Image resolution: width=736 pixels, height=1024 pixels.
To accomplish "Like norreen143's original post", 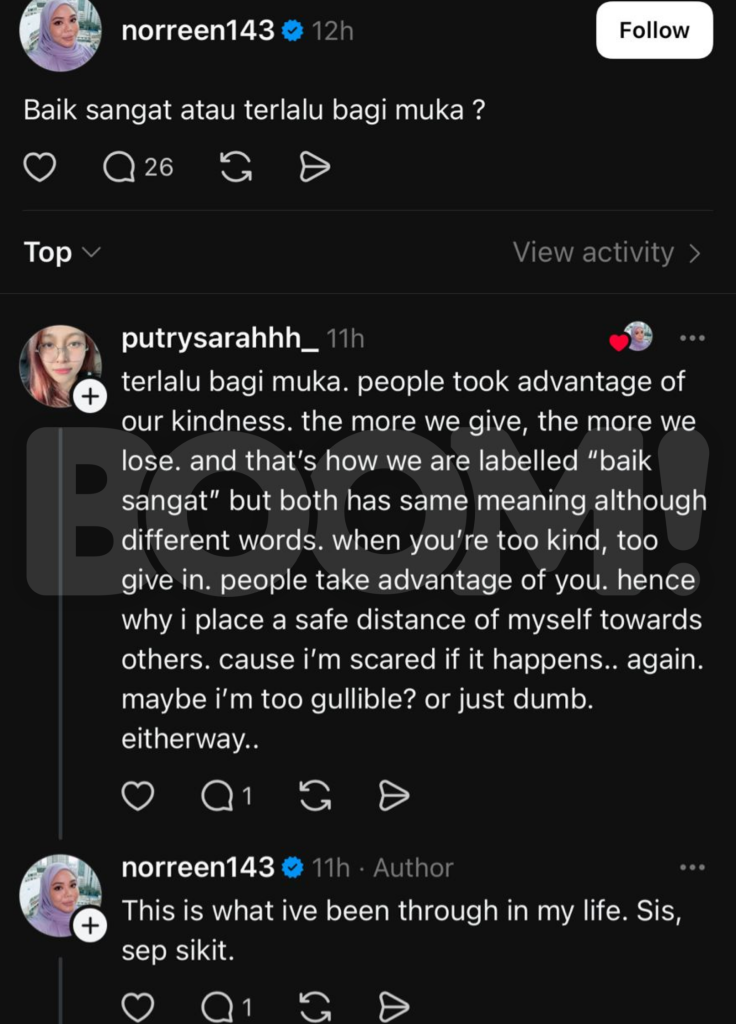I will (x=39, y=167).
